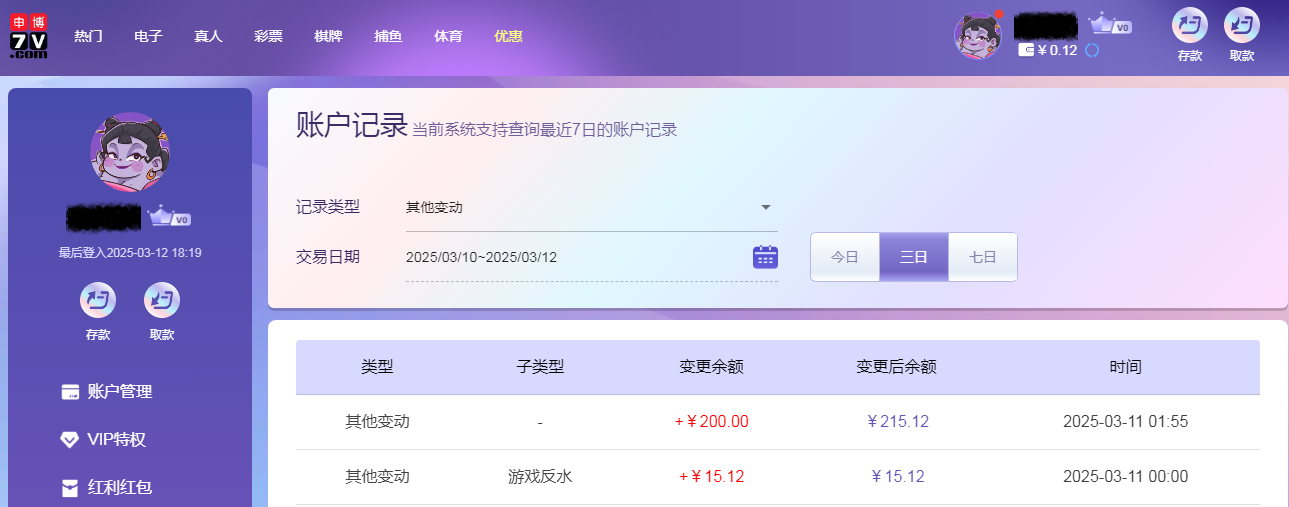Open the 电子 games menu
Viewport: 1289px width, 507px height.
click(x=148, y=36)
